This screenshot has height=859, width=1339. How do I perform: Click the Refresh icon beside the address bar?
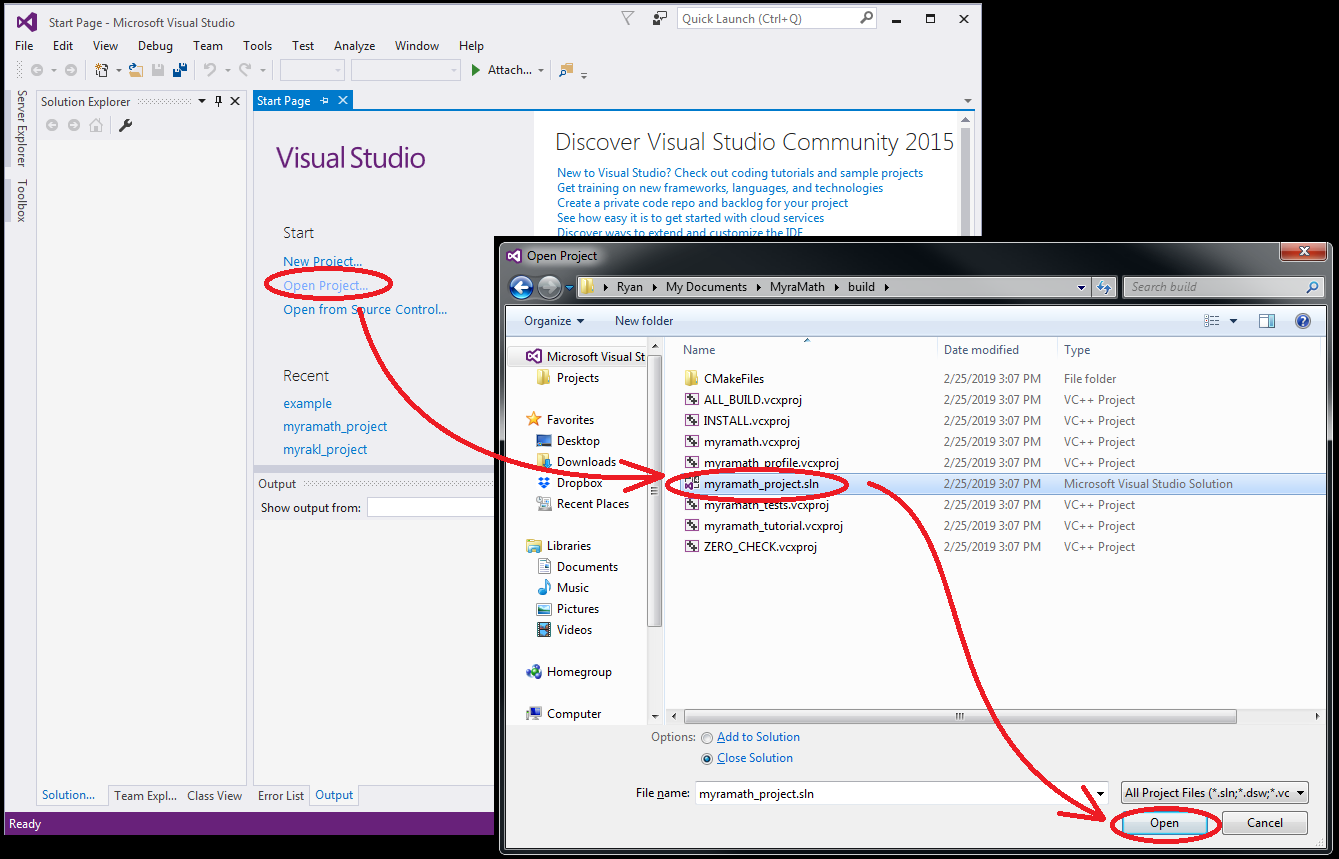point(1104,287)
